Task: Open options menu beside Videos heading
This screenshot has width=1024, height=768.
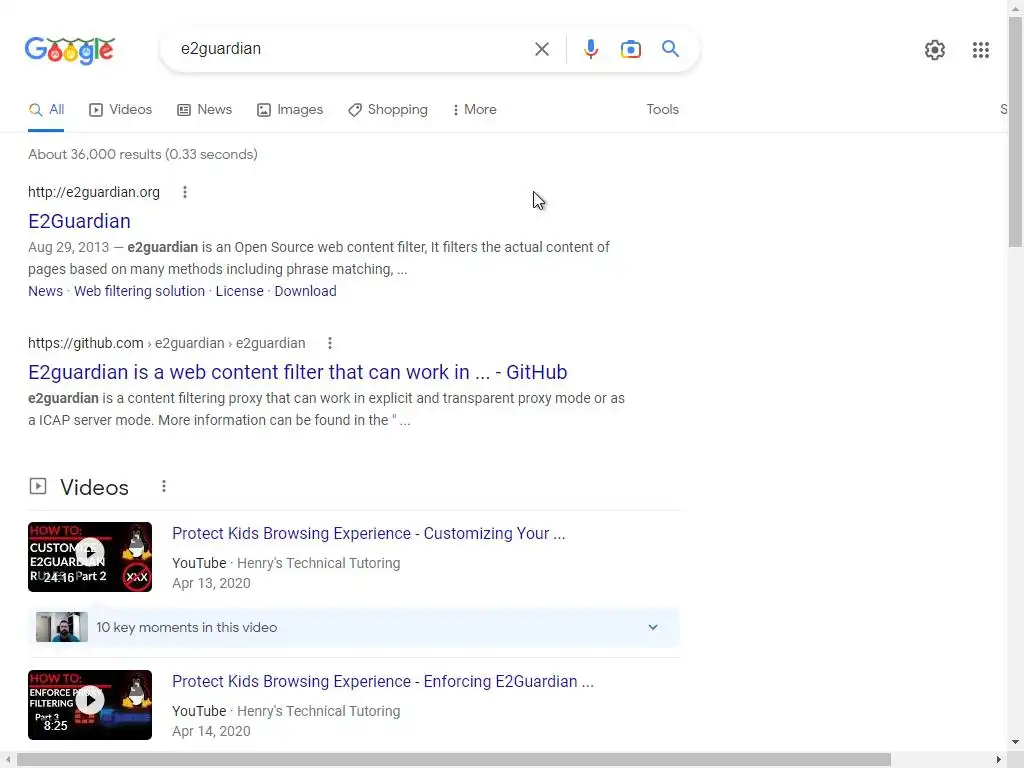Action: [164, 487]
